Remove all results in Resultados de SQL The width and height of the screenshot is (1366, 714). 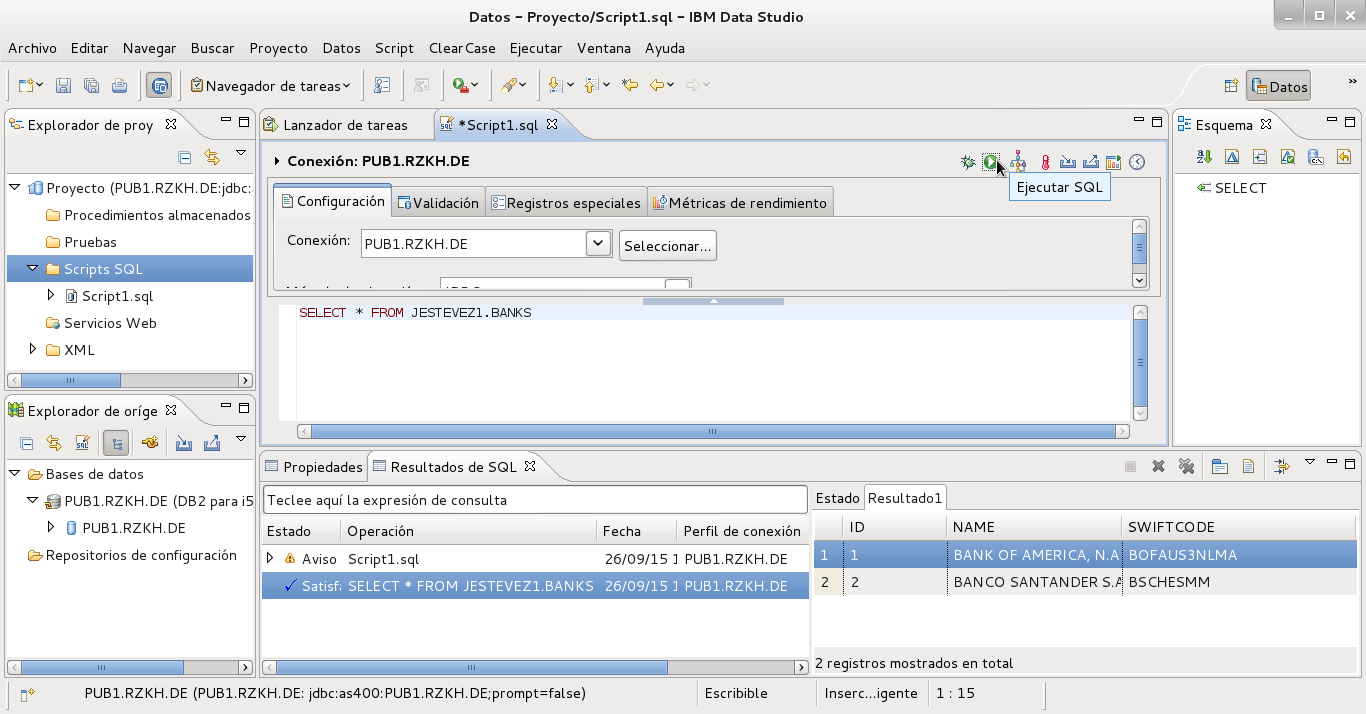(x=1186, y=466)
